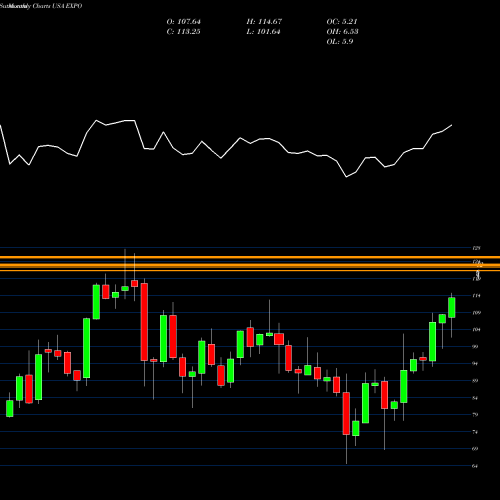Click the close value C: 113.25
Screen dimensions: 500x500
coord(184,32)
